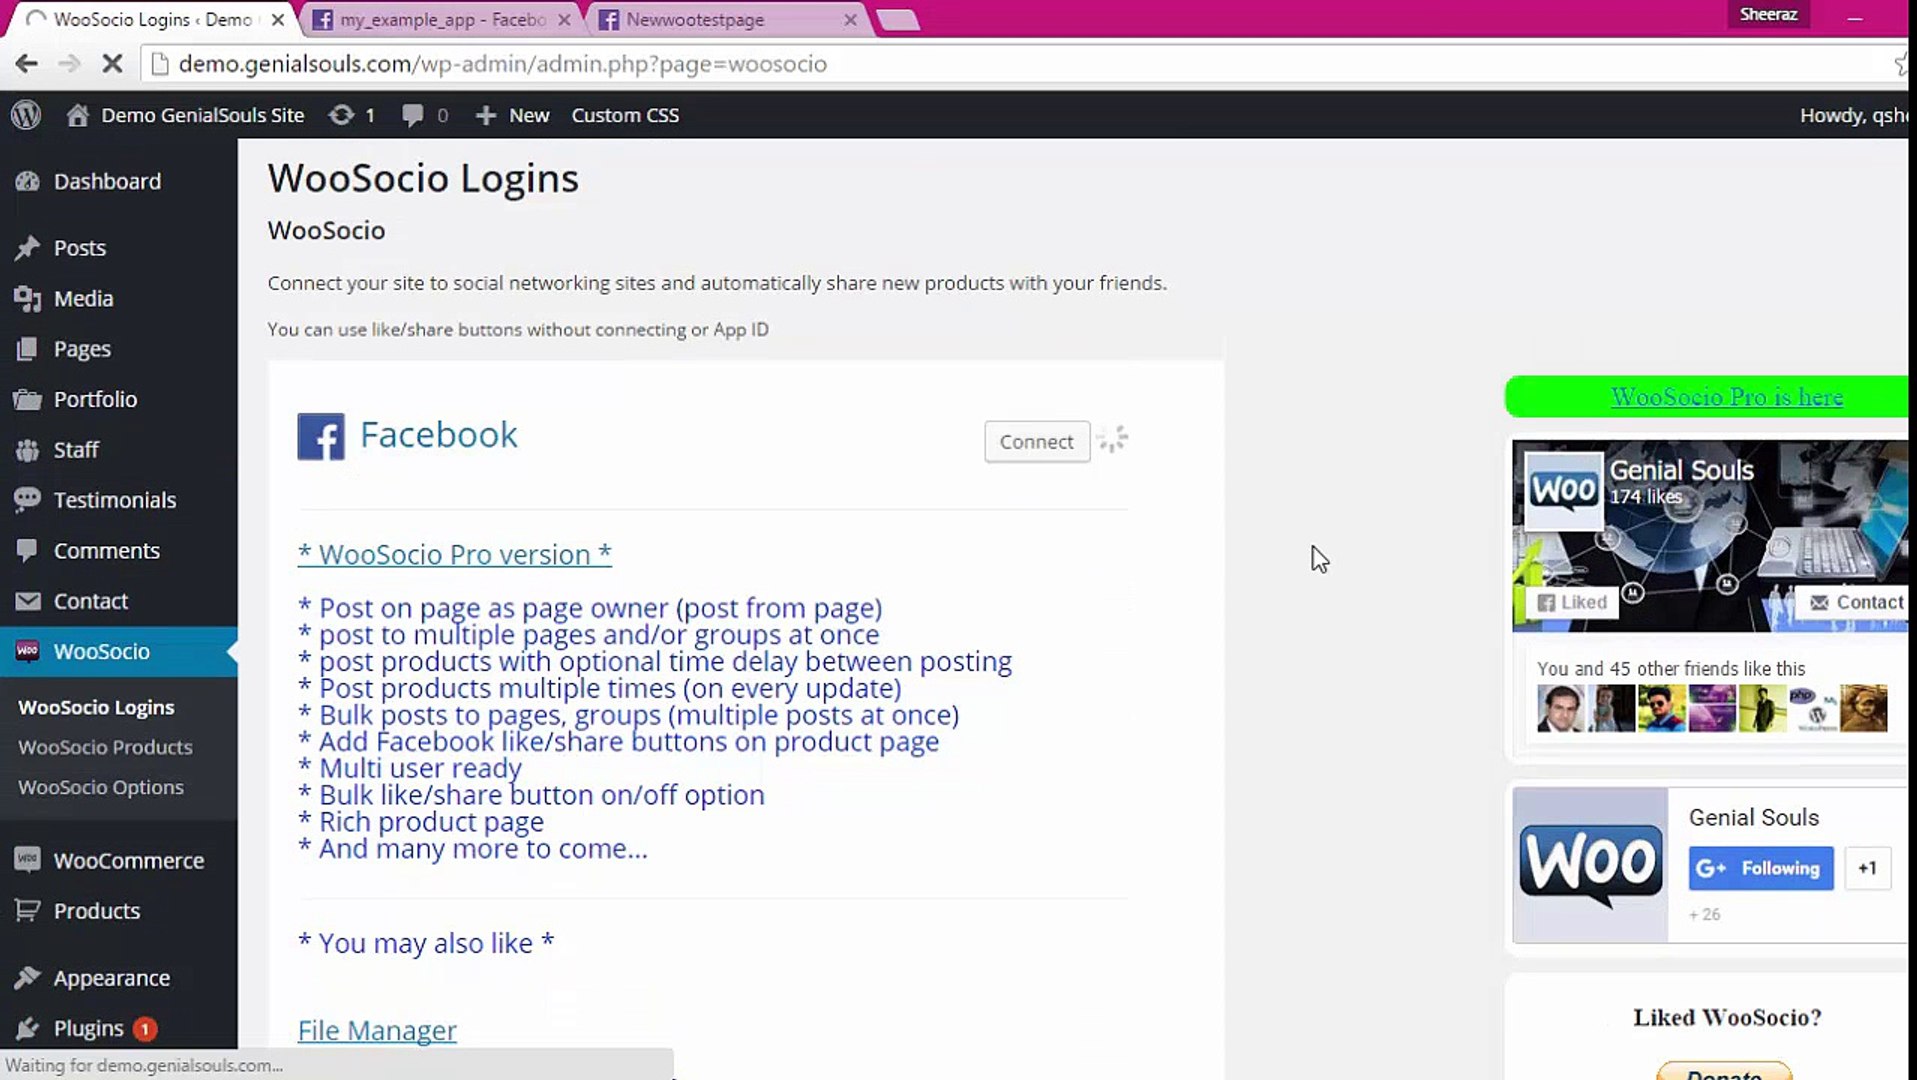Toggle the Google+ Following button
Image resolution: width=1917 pixels, height=1080 pixels.
pos(1759,868)
